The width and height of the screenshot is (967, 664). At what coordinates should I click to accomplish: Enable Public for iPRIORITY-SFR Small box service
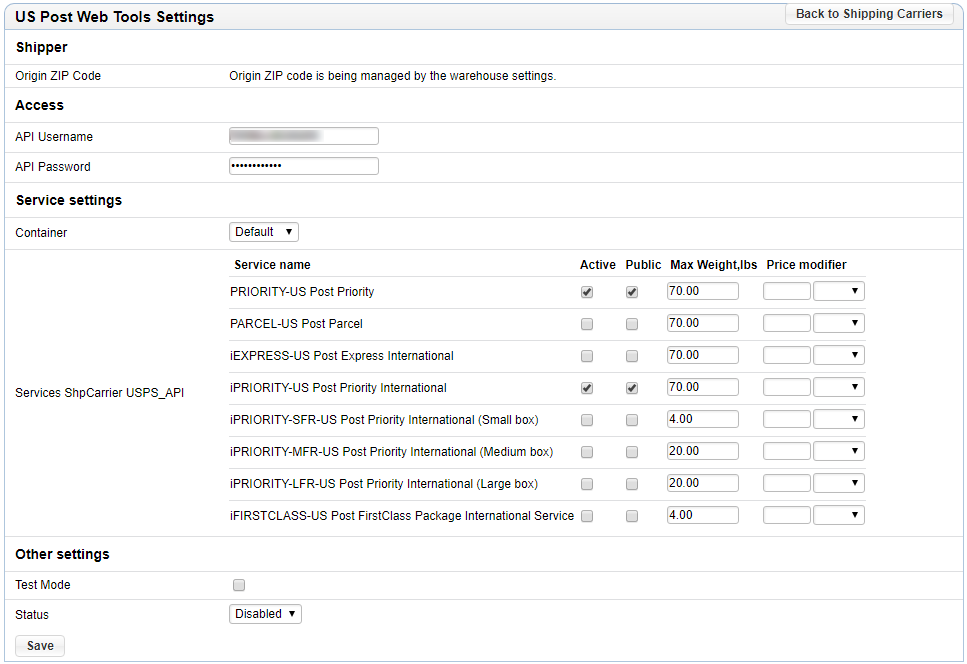tap(632, 420)
